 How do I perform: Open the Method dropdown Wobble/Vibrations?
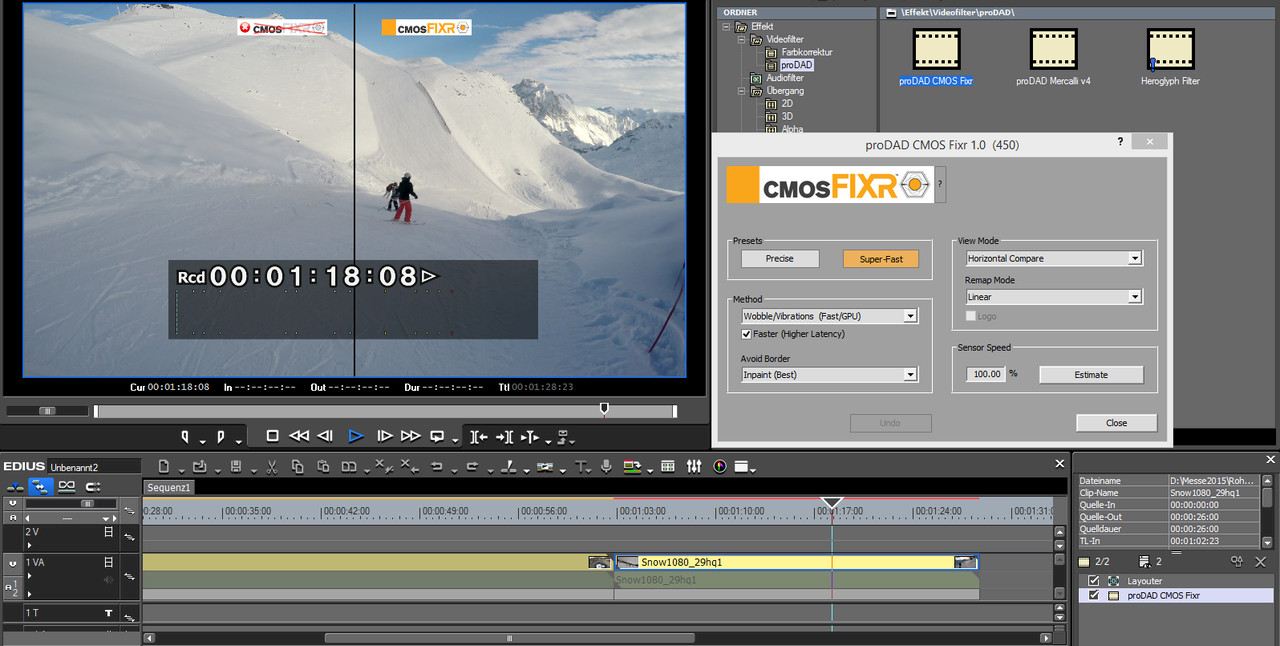pyautogui.click(x=829, y=316)
